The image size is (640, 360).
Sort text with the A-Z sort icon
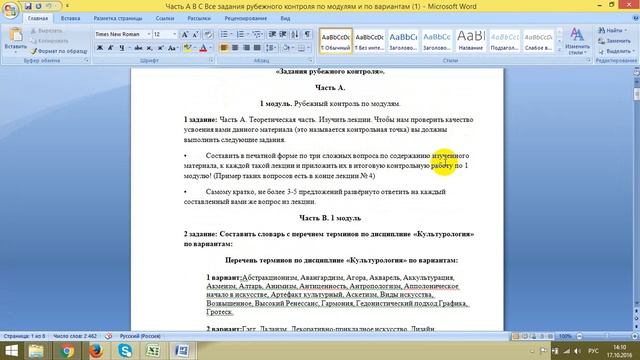coord(295,34)
